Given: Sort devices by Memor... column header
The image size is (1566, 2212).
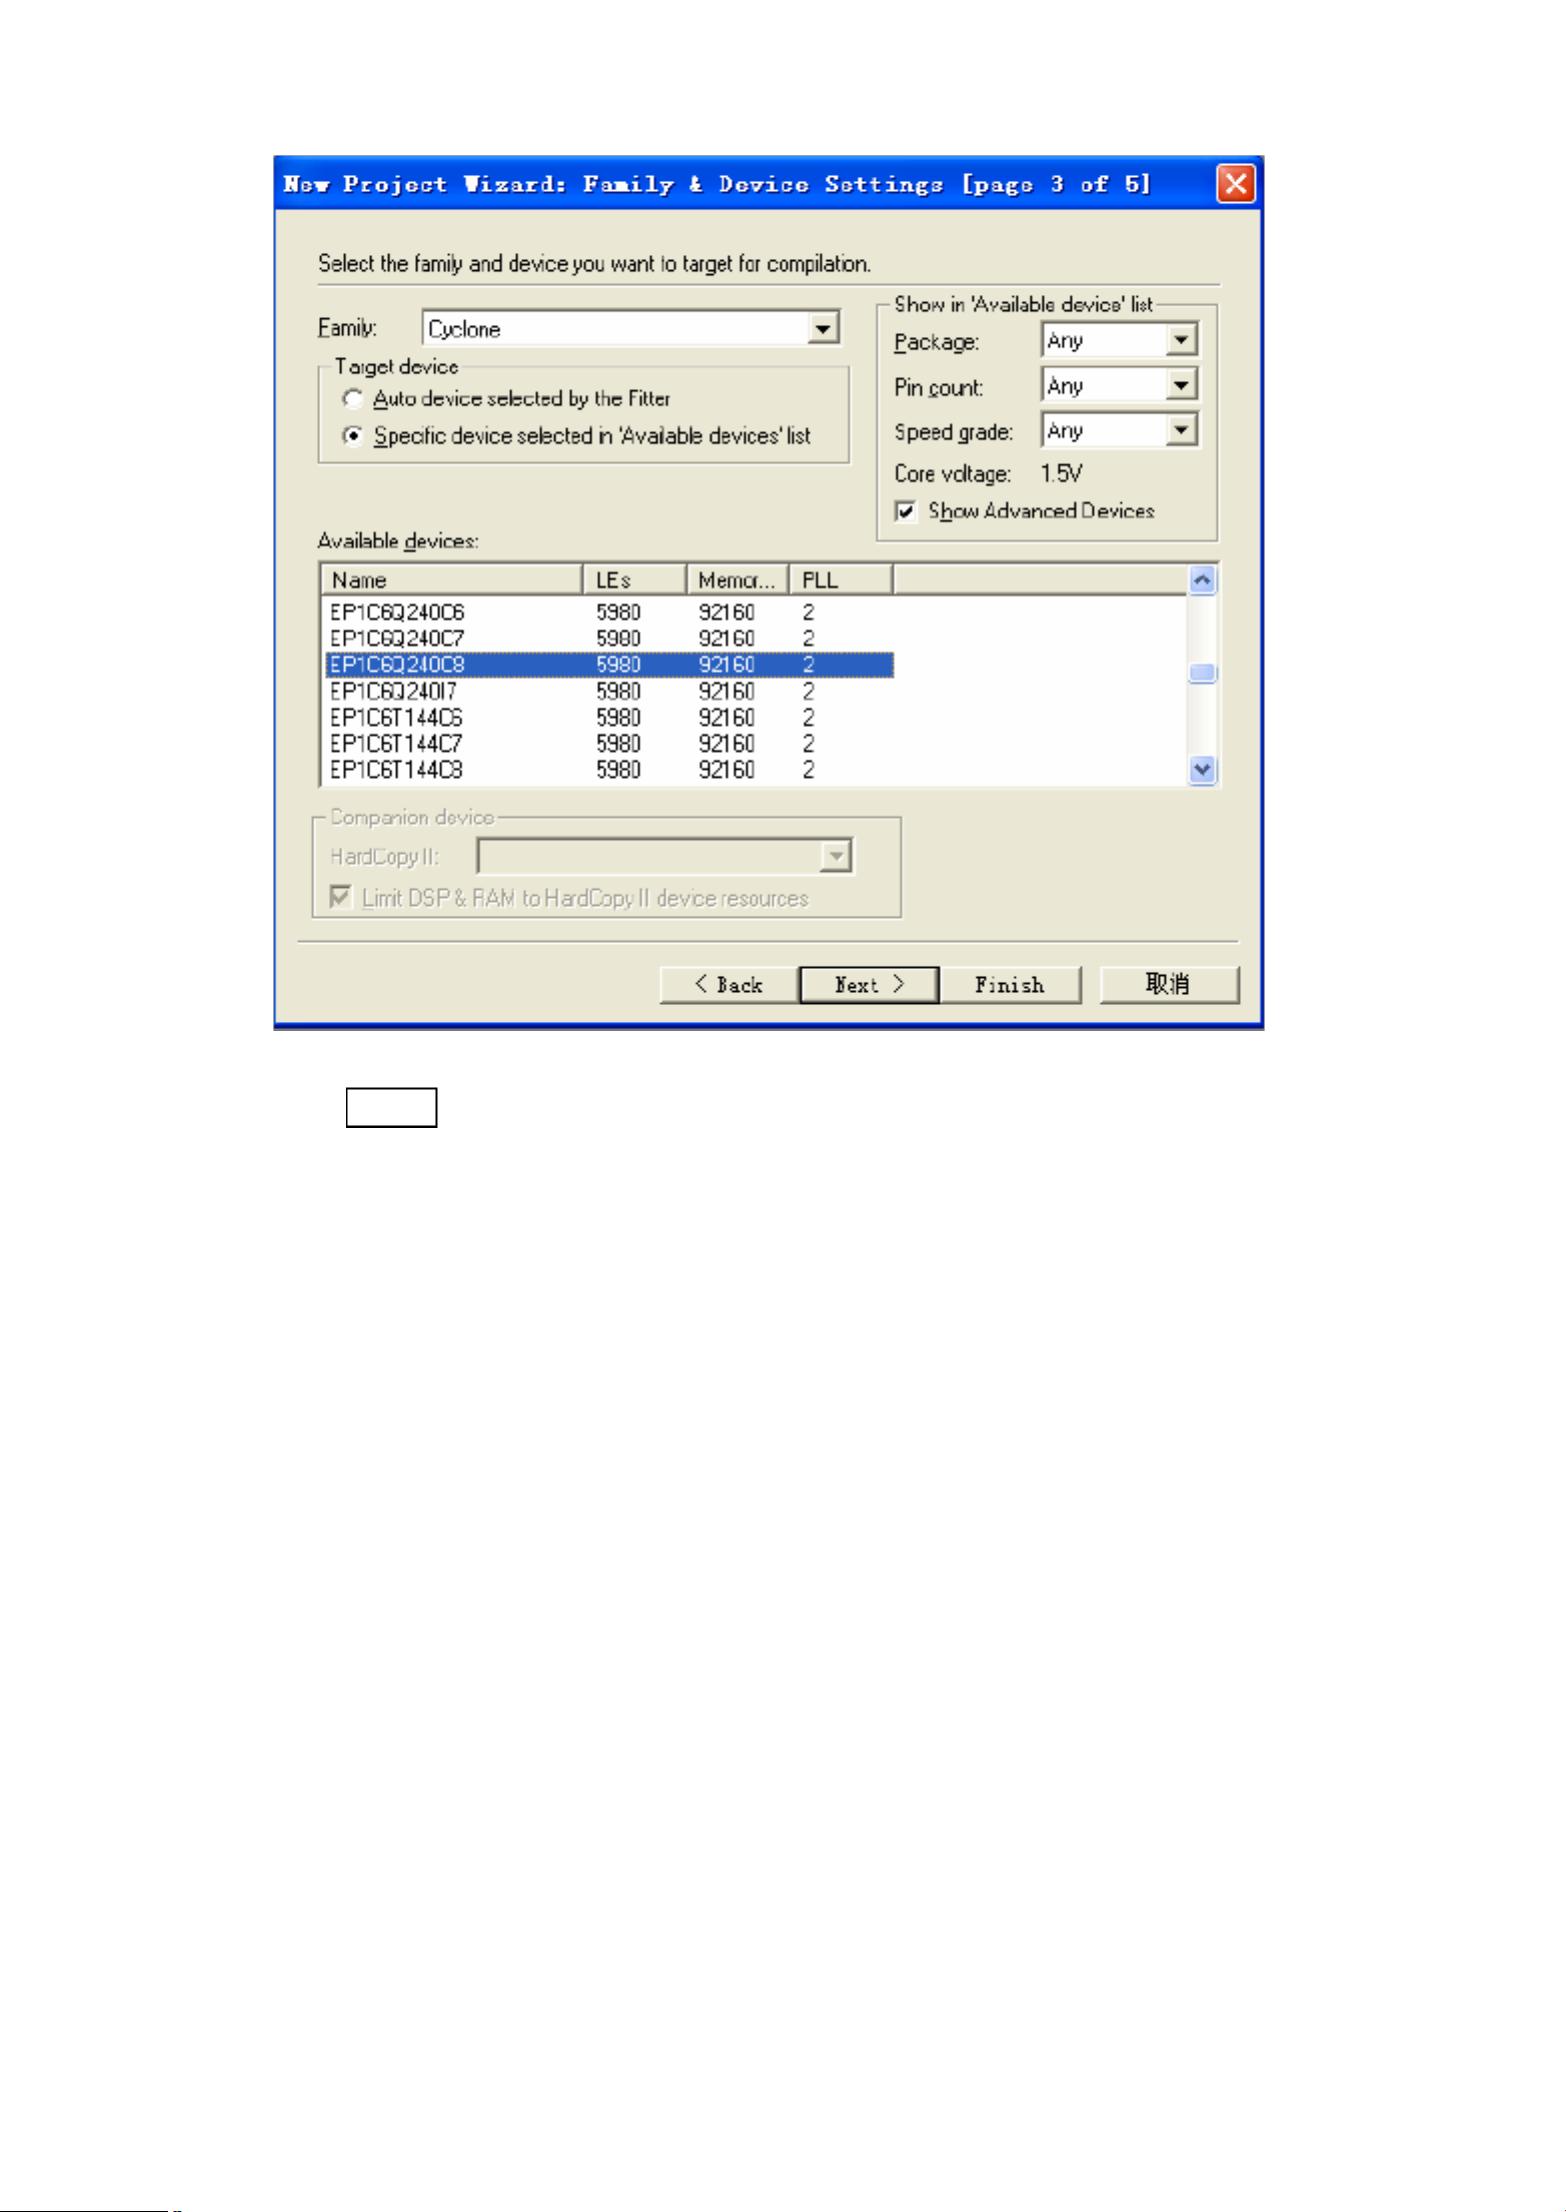Looking at the screenshot, I should tap(738, 580).
